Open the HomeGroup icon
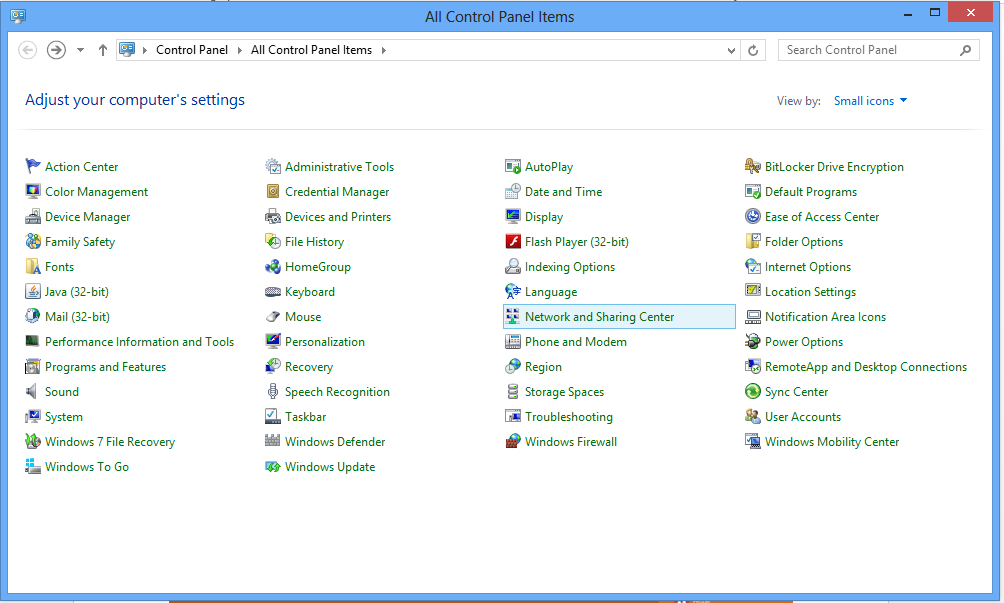Image resolution: width=1004 pixels, height=603 pixels. [x=273, y=266]
